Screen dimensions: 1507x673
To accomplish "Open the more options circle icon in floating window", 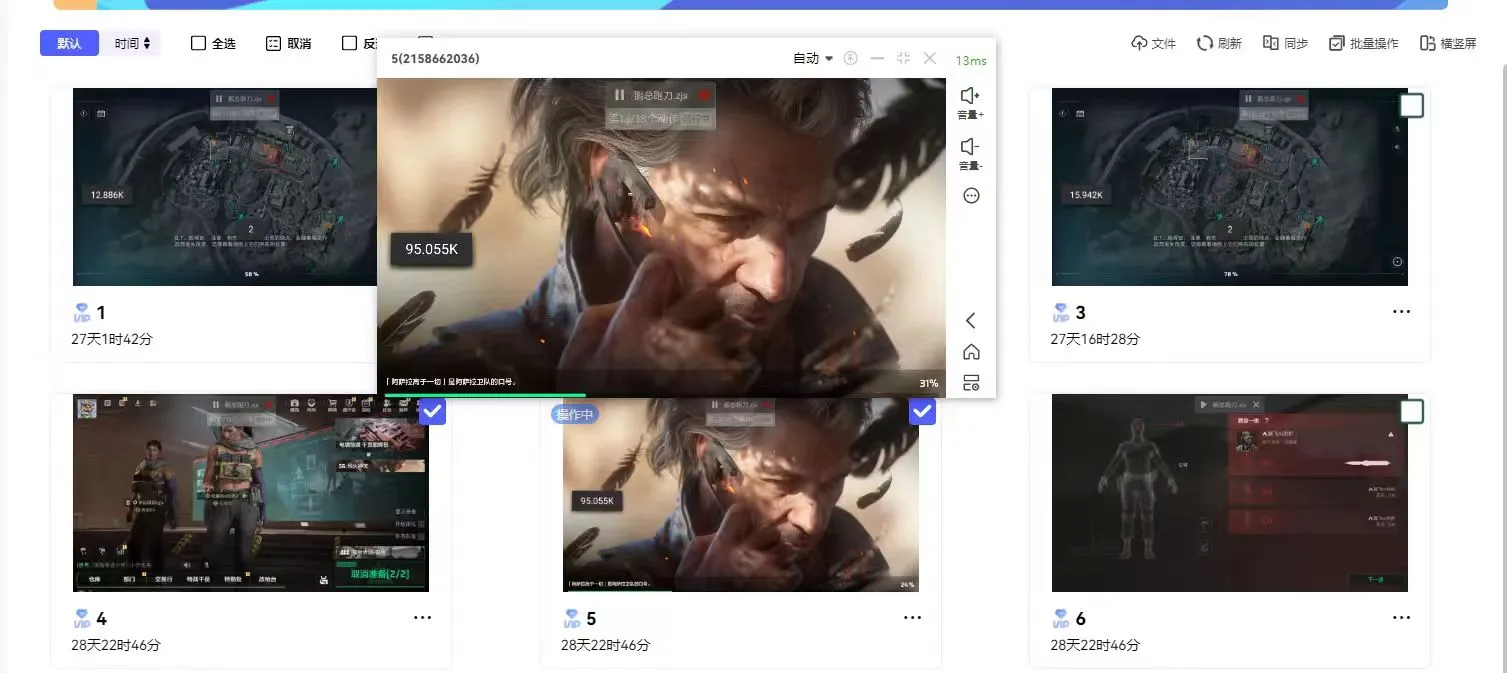I will point(971,196).
